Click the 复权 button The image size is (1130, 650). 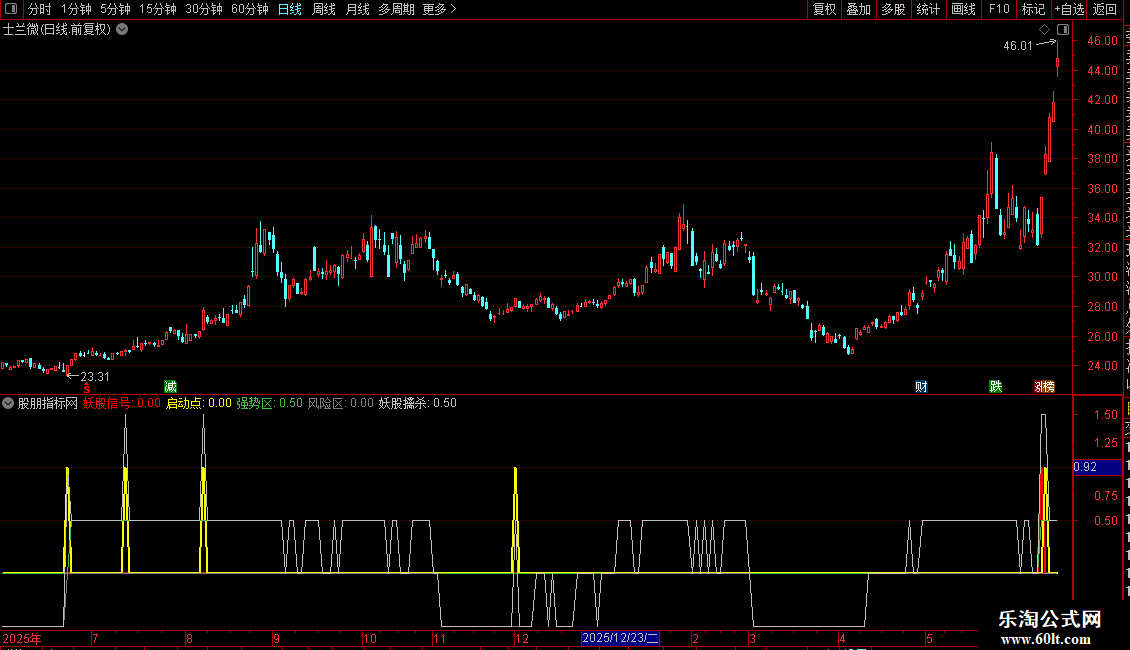click(x=824, y=9)
